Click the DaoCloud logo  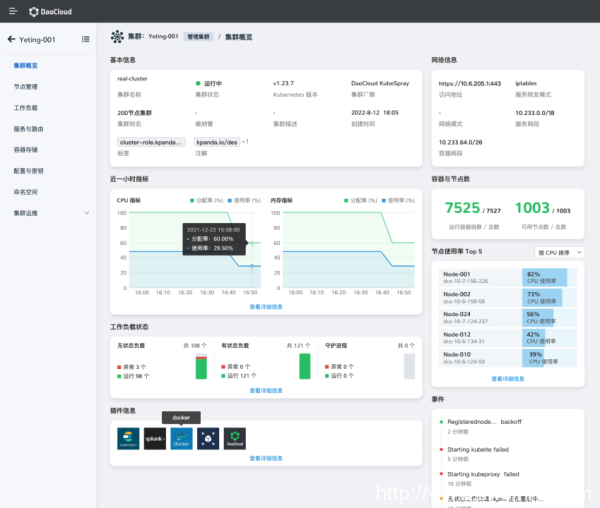pyautogui.click(x=45, y=11)
